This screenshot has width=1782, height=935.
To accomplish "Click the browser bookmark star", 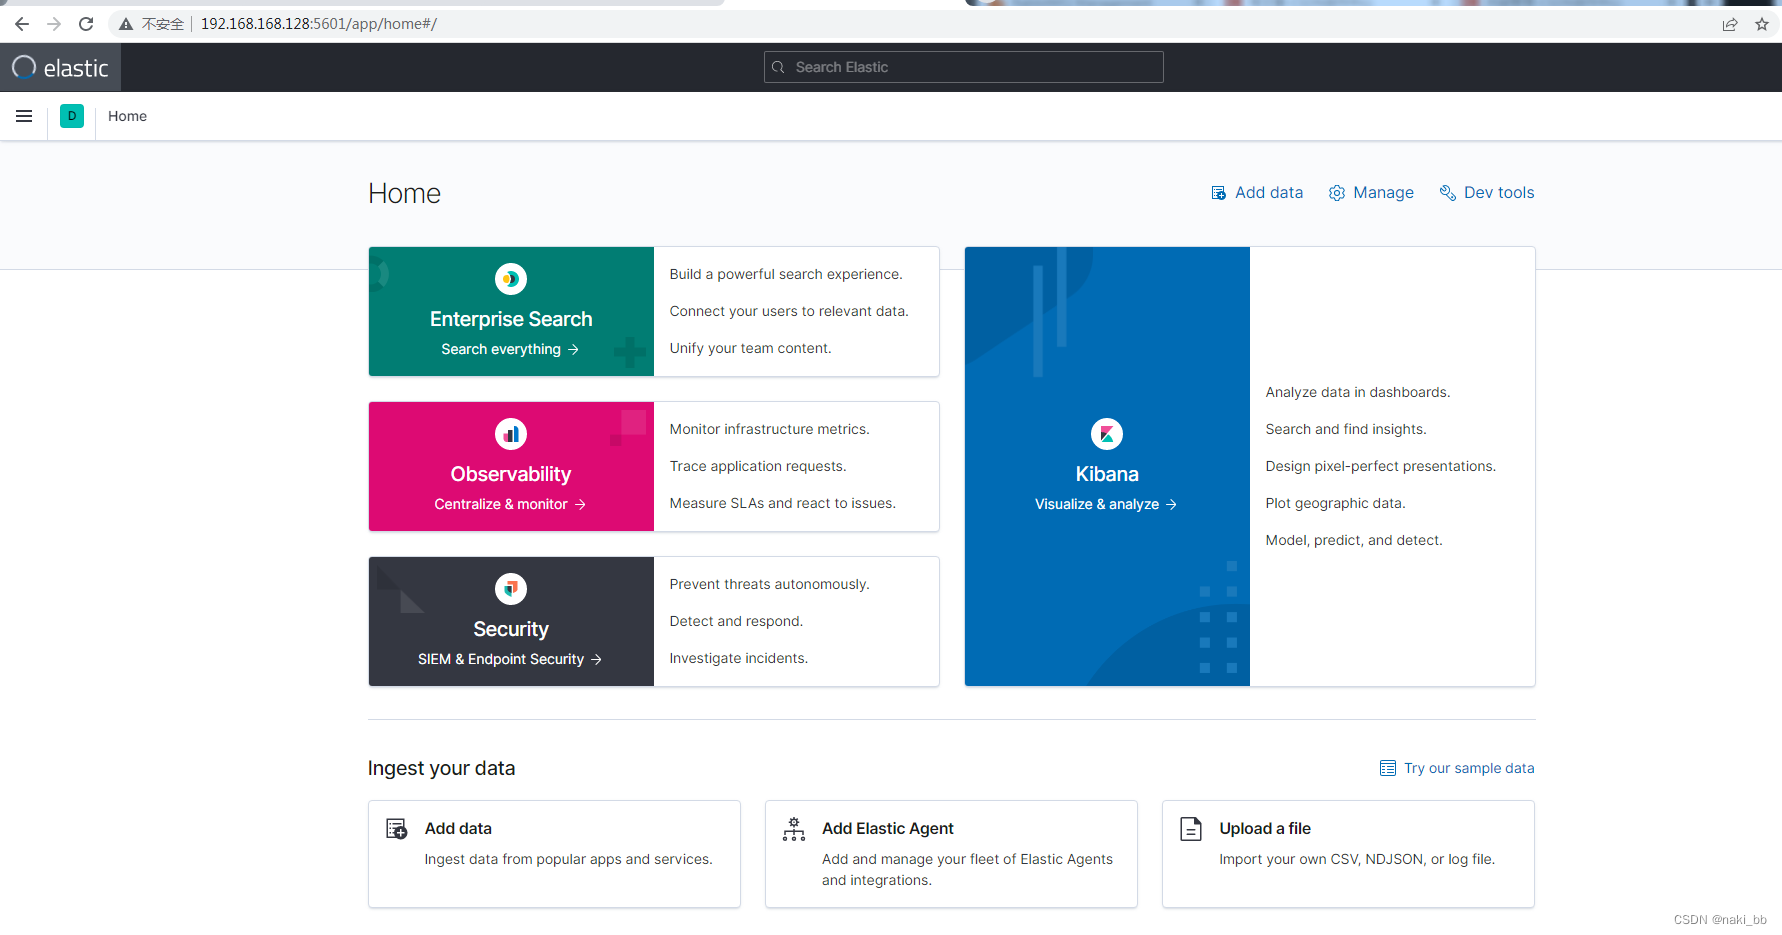I will (1762, 23).
